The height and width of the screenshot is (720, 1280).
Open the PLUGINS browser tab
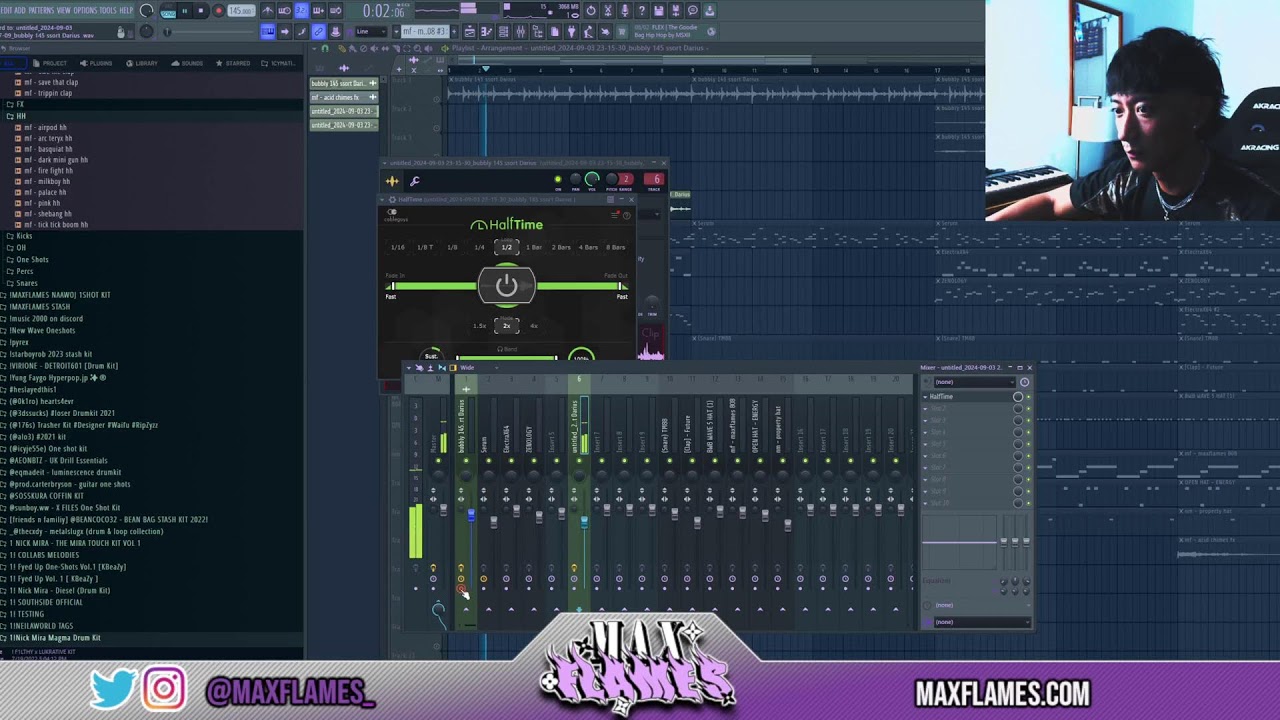(97, 63)
